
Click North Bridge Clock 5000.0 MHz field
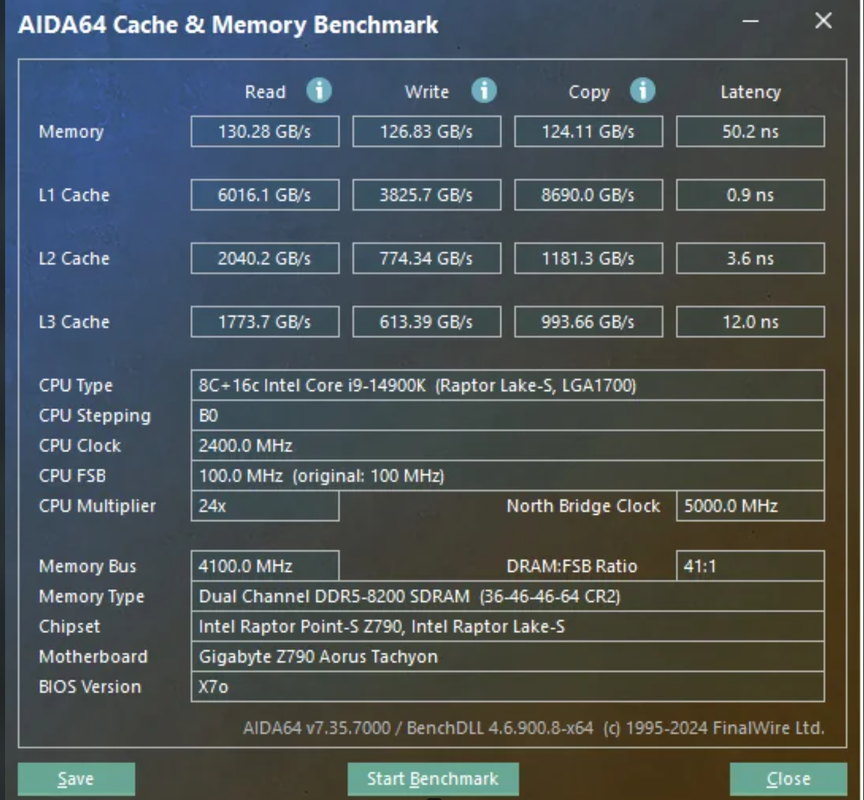coord(750,506)
